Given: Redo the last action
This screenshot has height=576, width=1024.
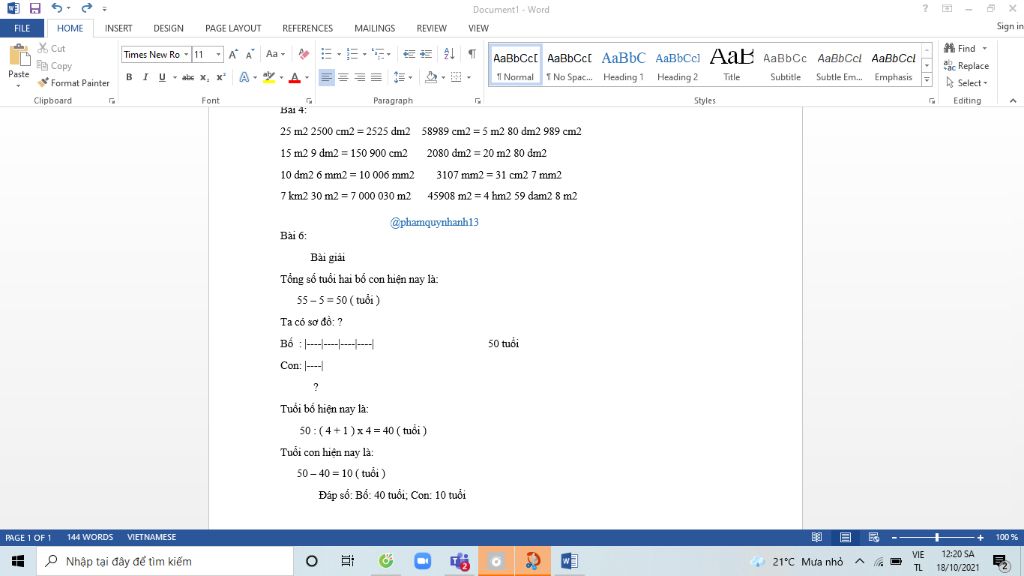Looking at the screenshot, I should coord(86,8).
